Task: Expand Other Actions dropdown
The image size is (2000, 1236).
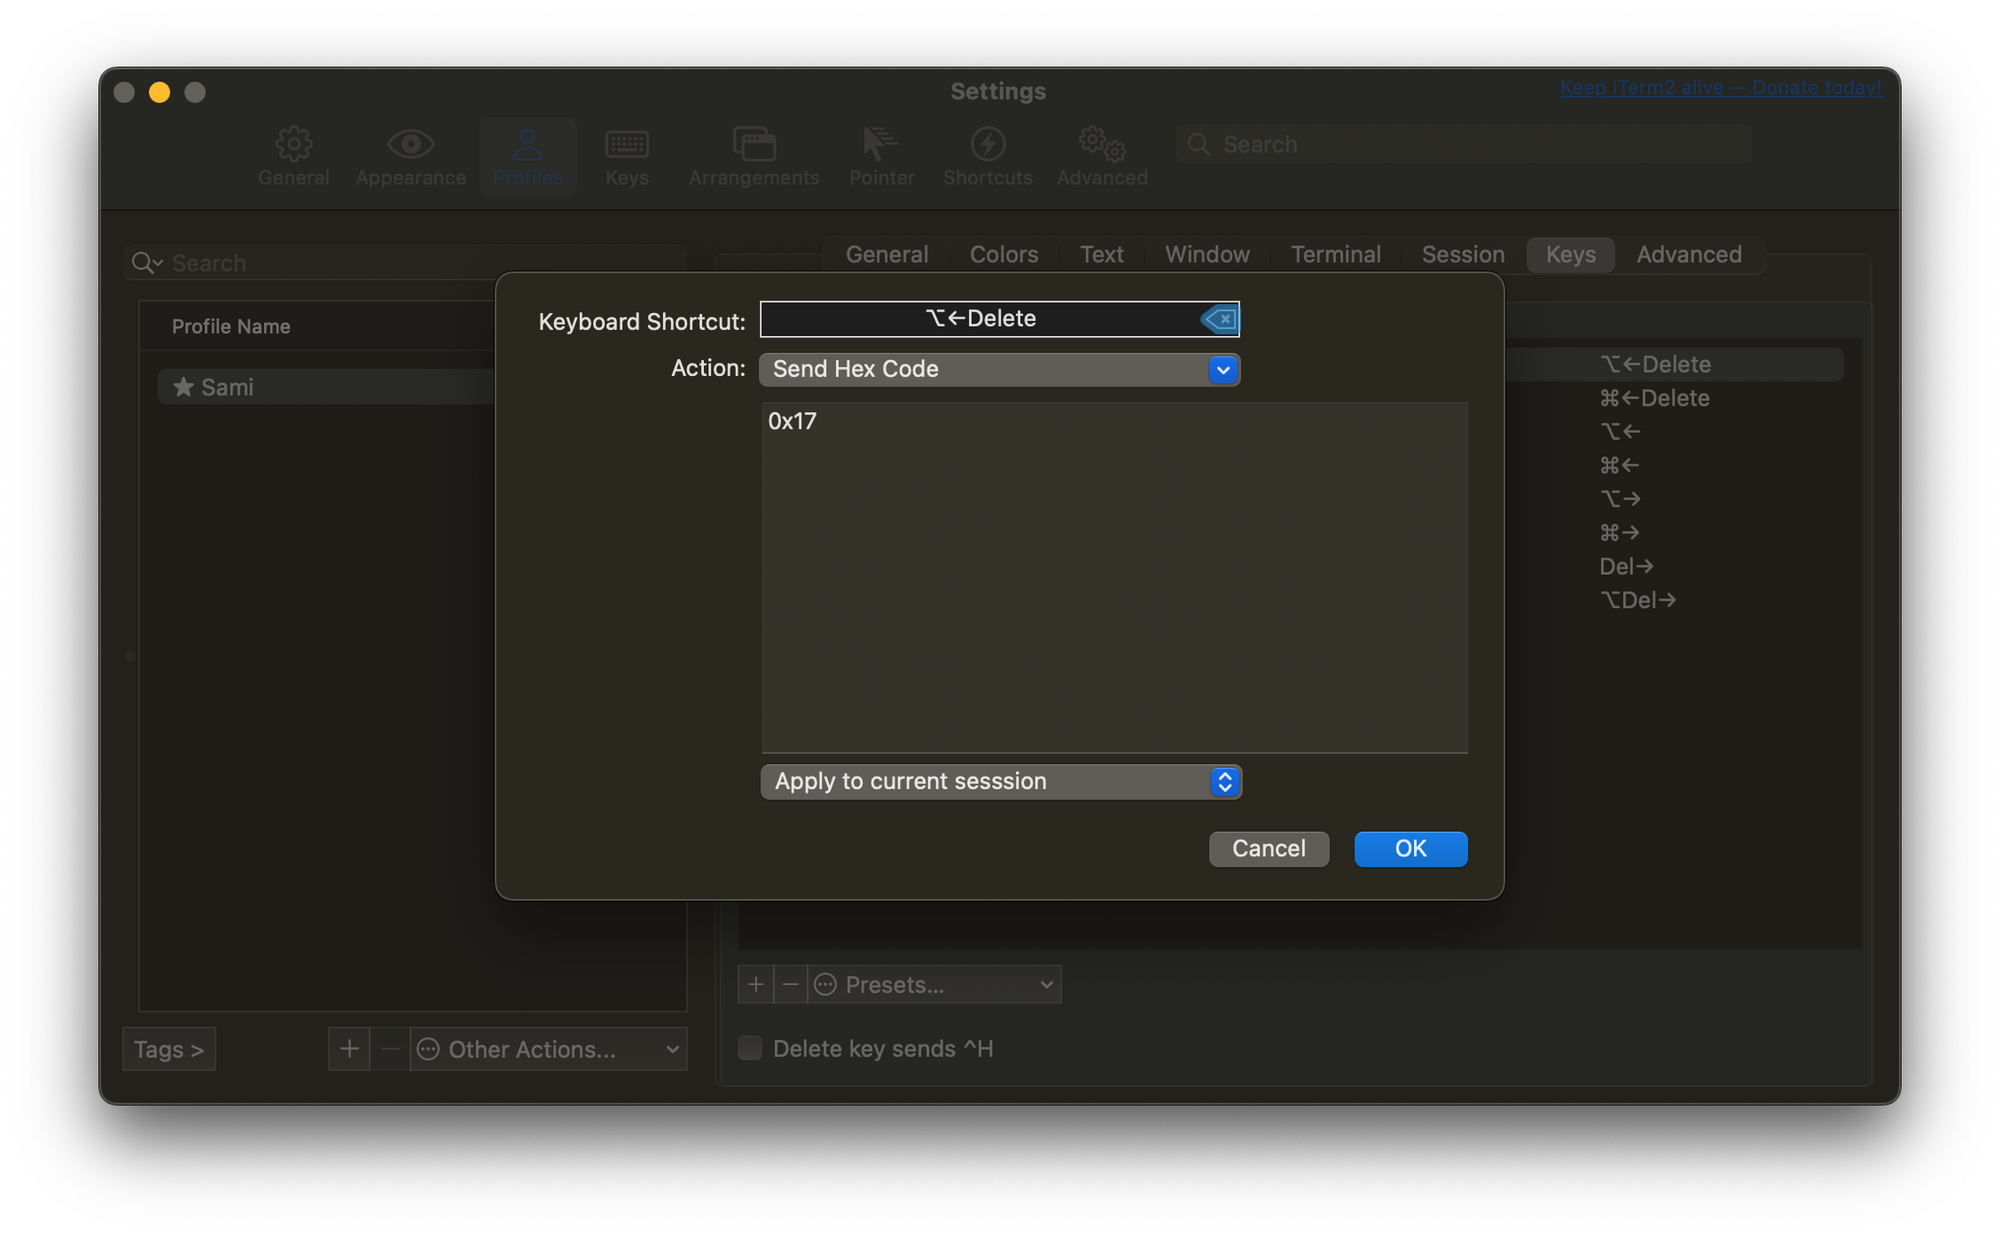Action: pos(548,1049)
